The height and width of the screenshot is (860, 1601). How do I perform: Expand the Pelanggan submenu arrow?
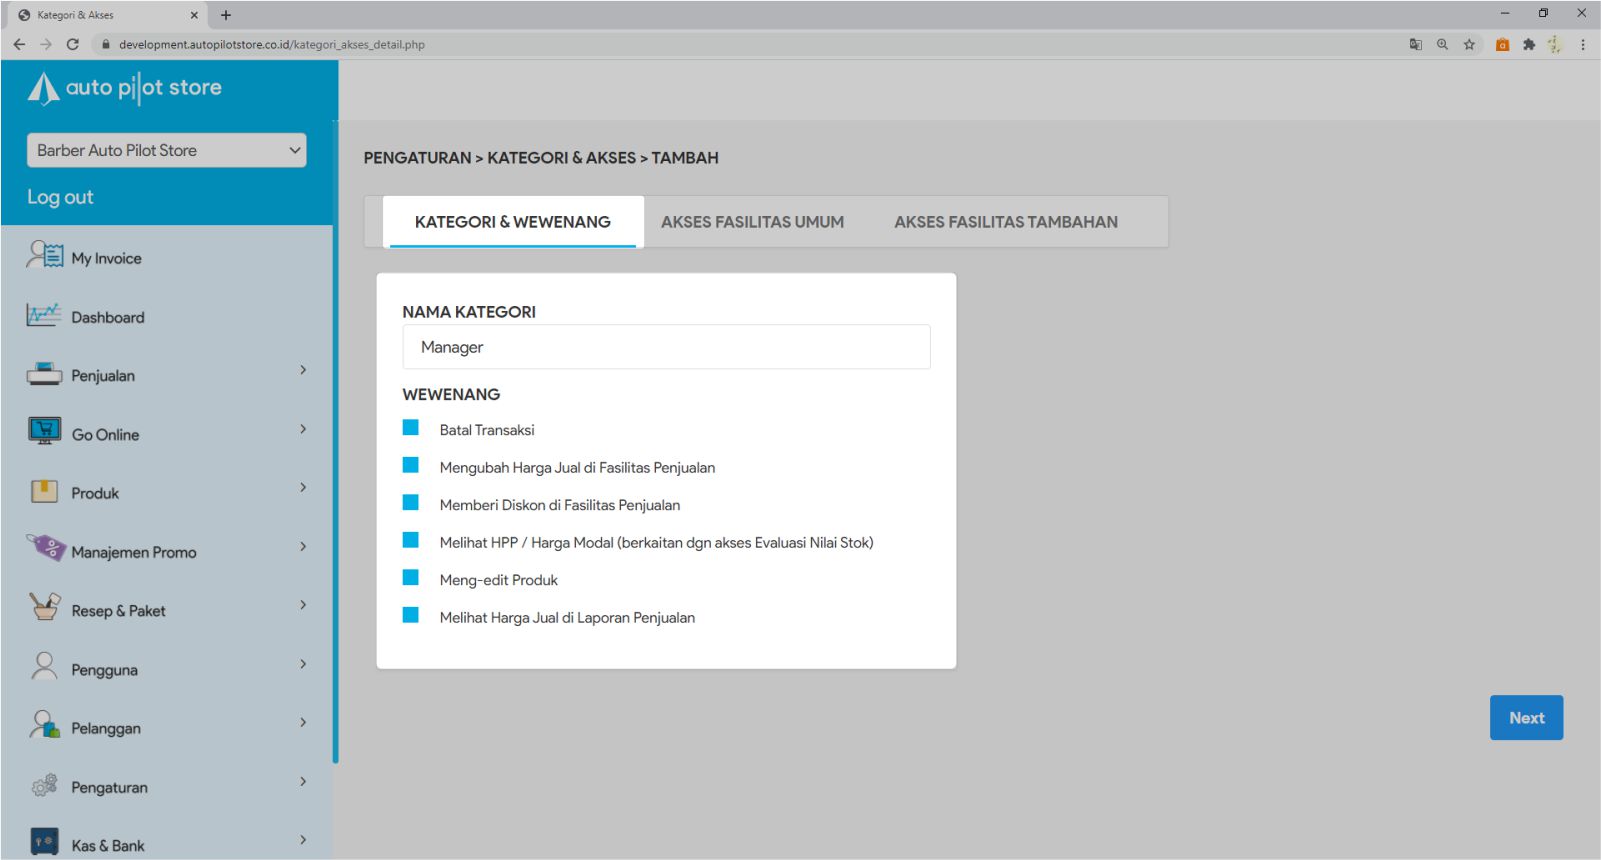303,723
